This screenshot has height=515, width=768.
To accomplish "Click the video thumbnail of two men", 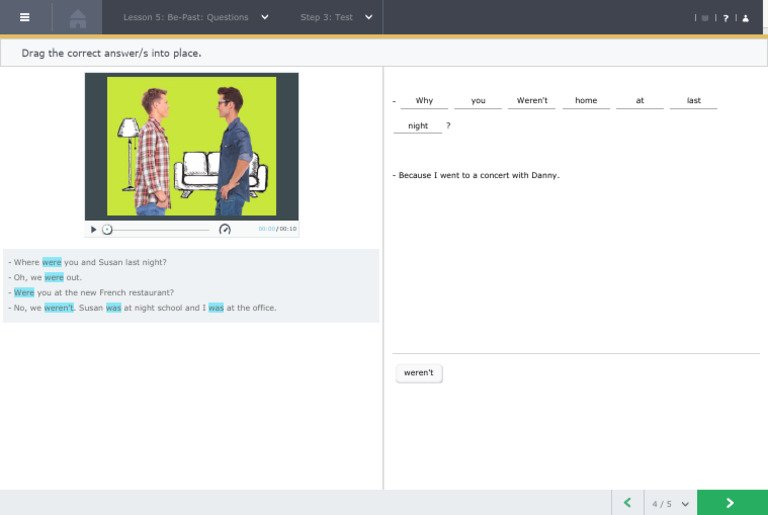I will 191,145.
